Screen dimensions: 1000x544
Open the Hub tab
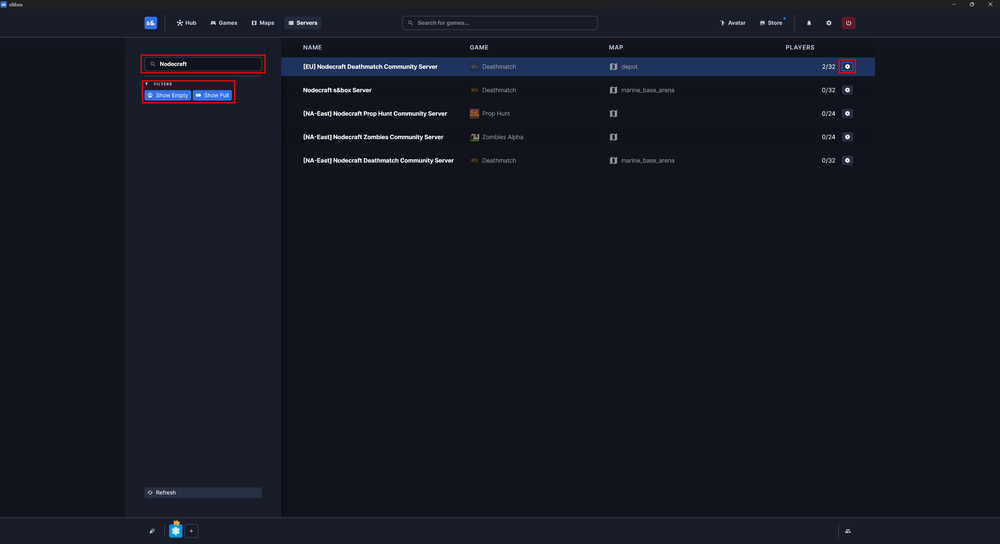click(x=186, y=23)
